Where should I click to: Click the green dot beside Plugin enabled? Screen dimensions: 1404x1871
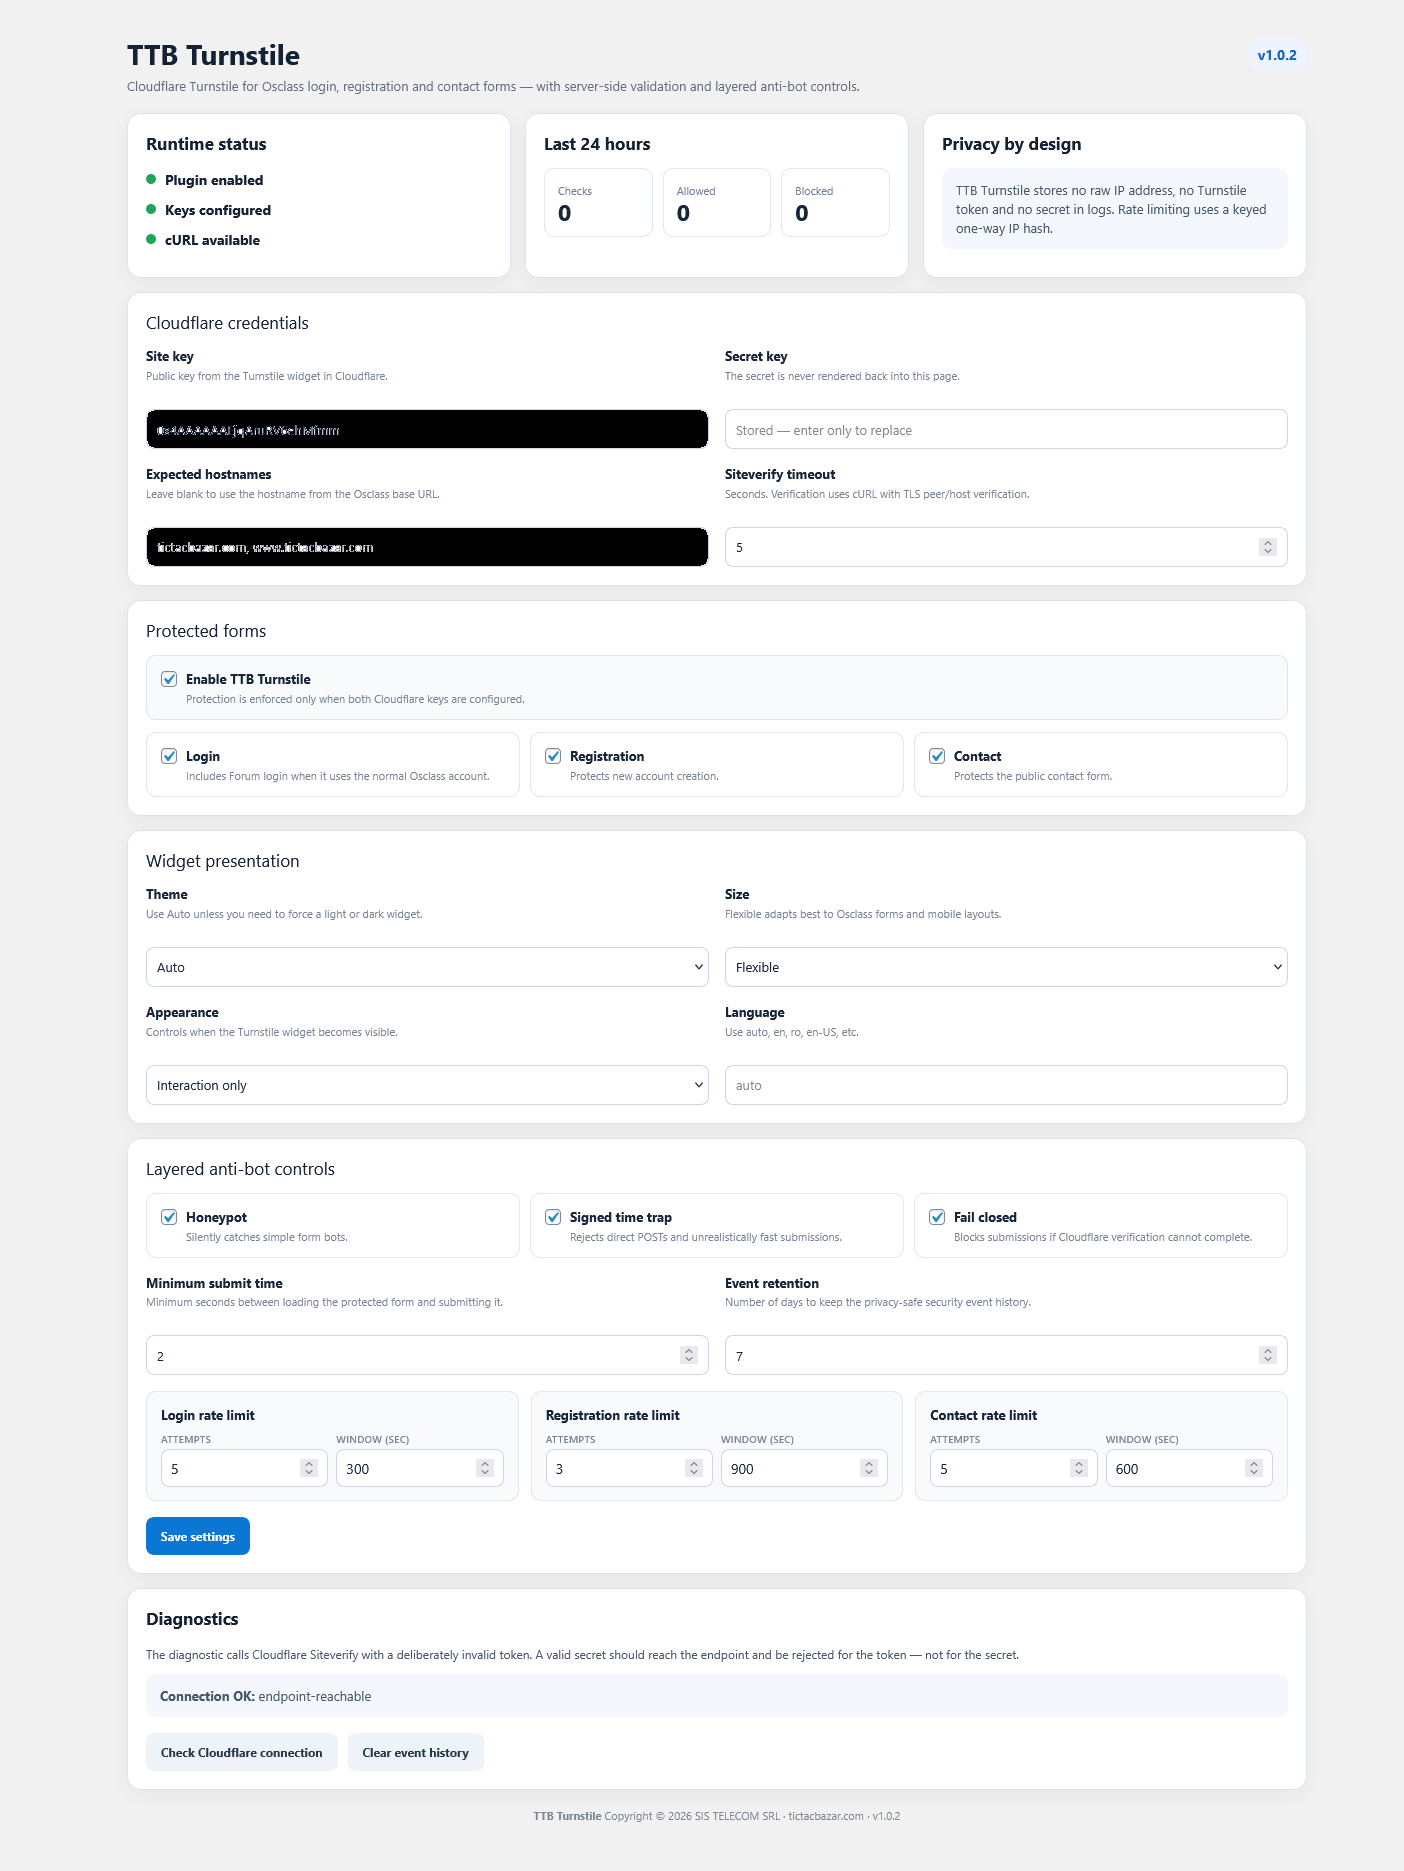point(151,180)
